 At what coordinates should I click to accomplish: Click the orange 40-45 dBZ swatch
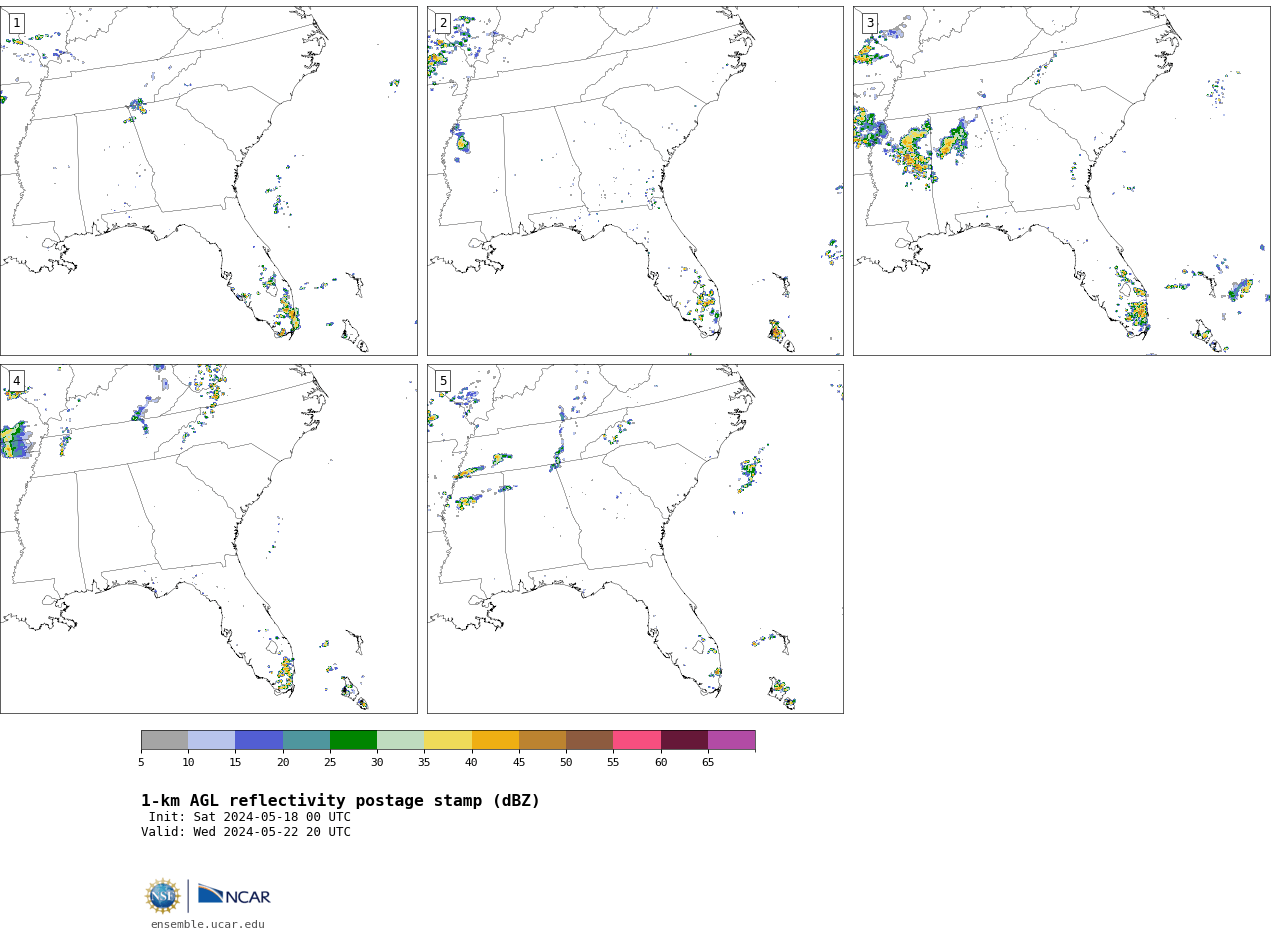(495, 740)
